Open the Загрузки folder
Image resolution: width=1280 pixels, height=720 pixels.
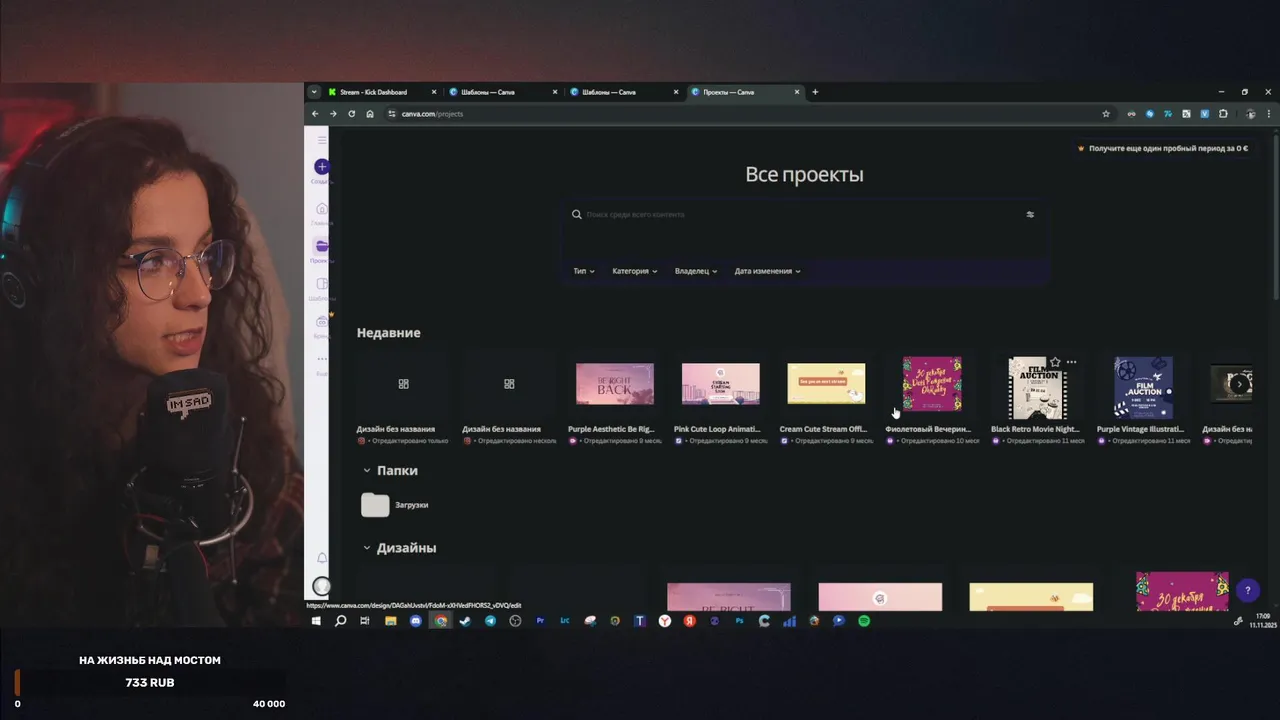pyautogui.click(x=395, y=505)
